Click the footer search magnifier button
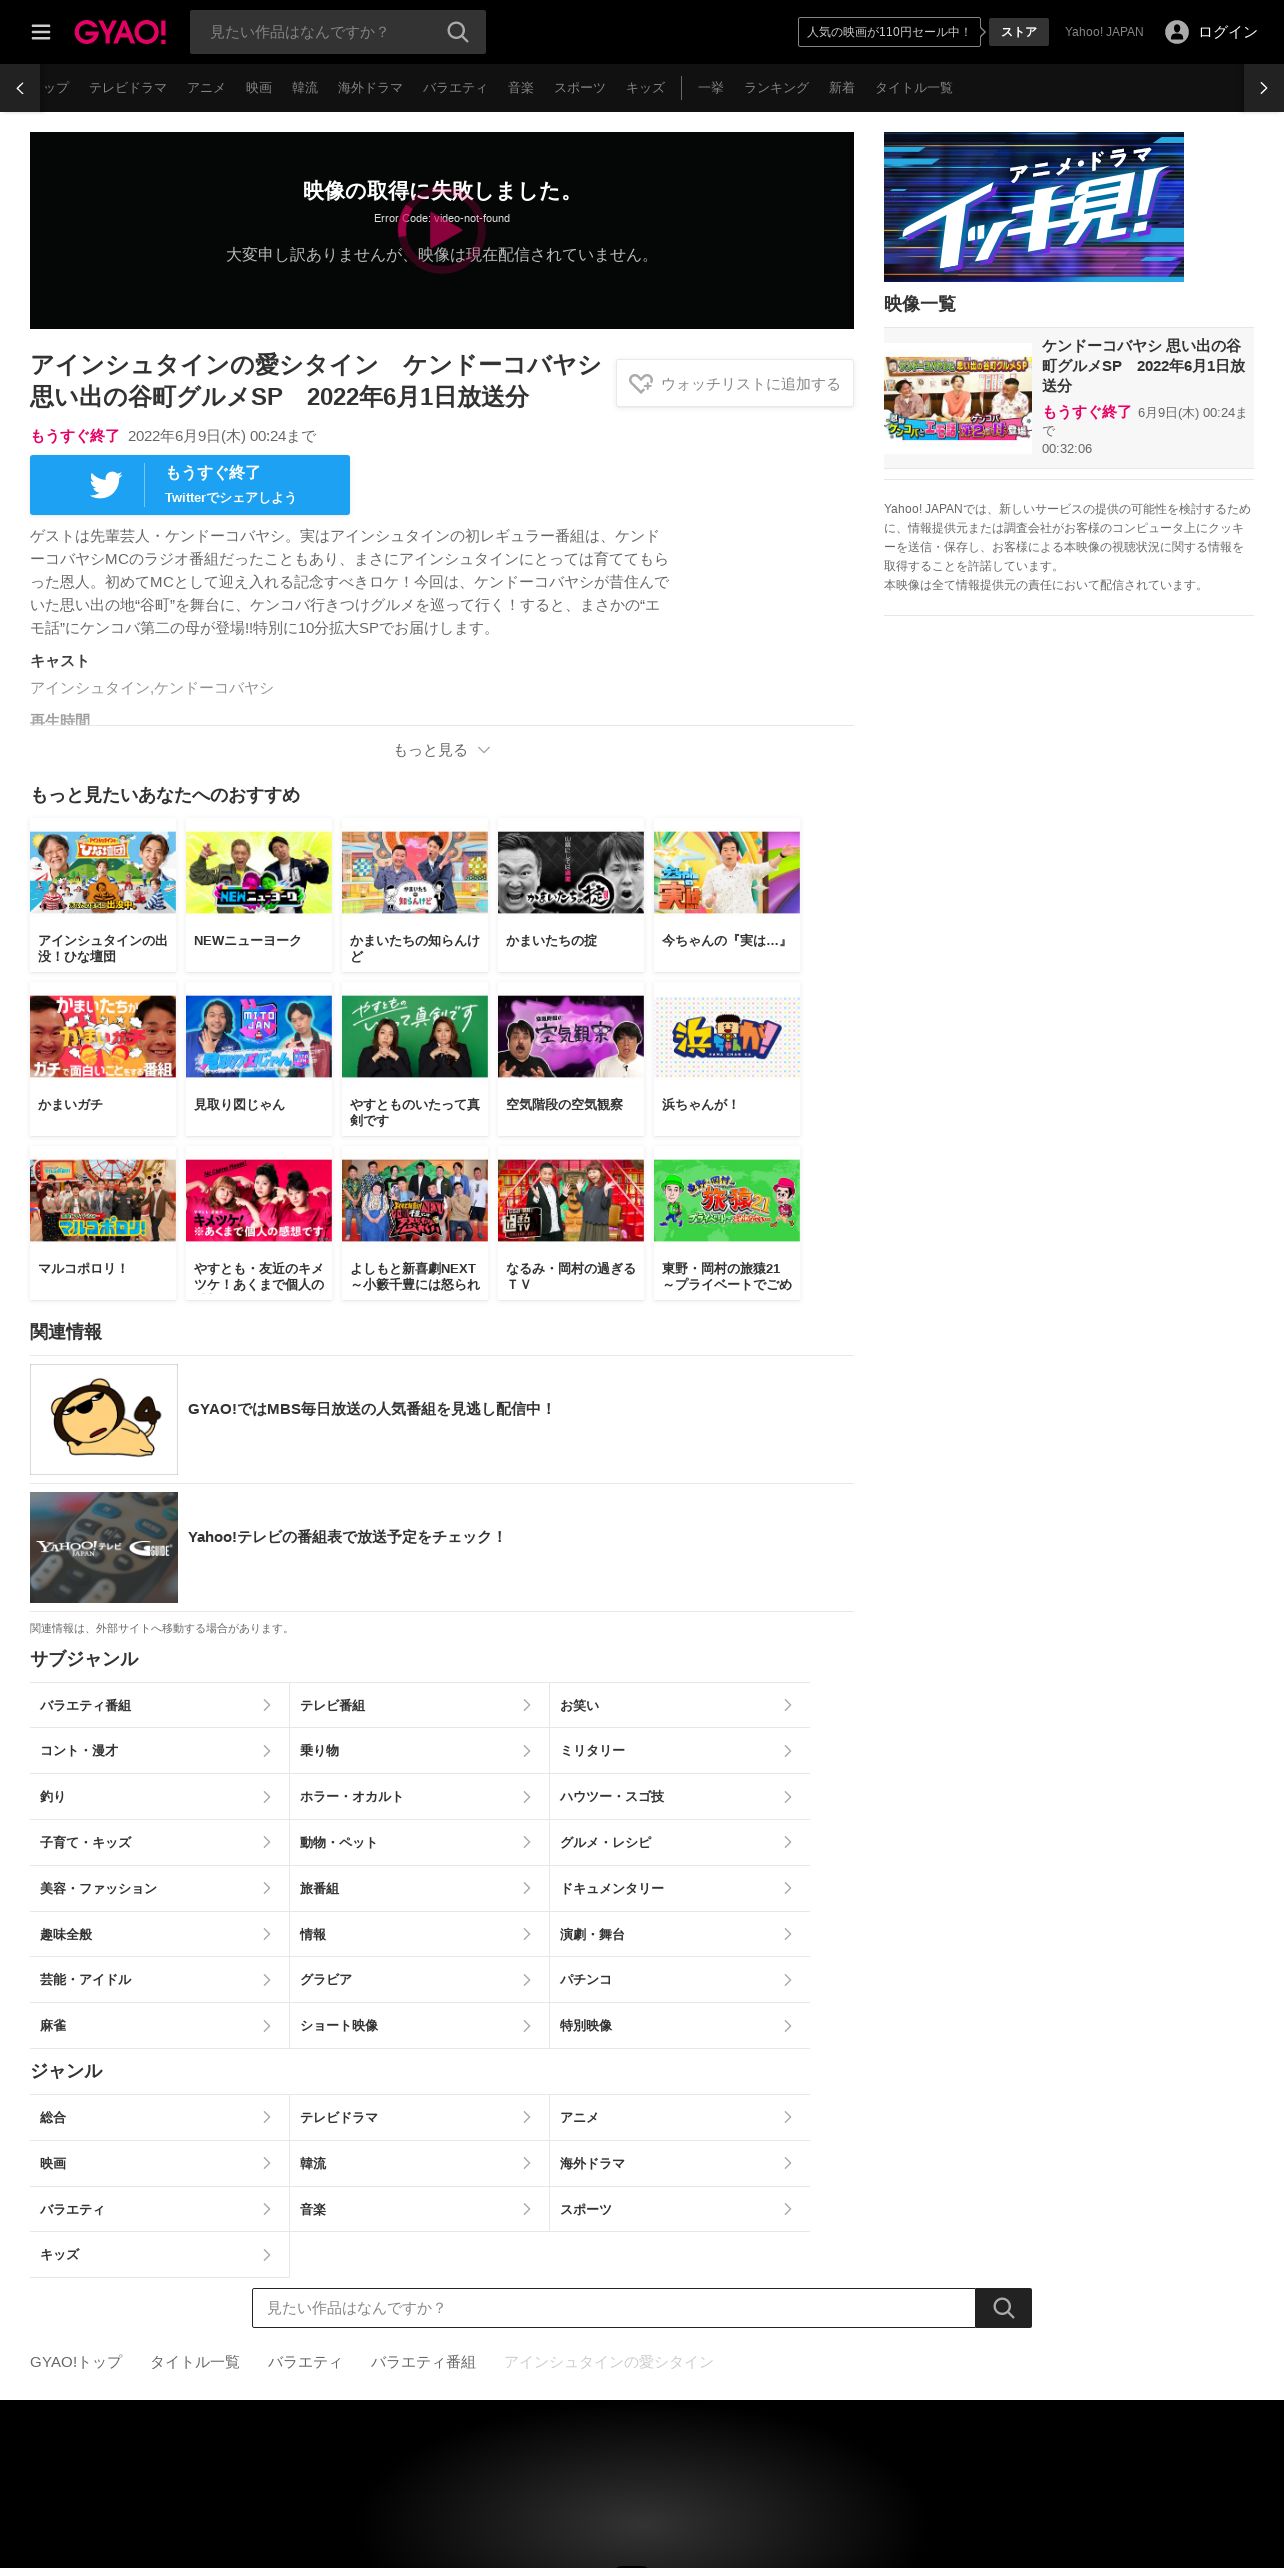The width and height of the screenshot is (1284, 2568). pos(1003,2308)
